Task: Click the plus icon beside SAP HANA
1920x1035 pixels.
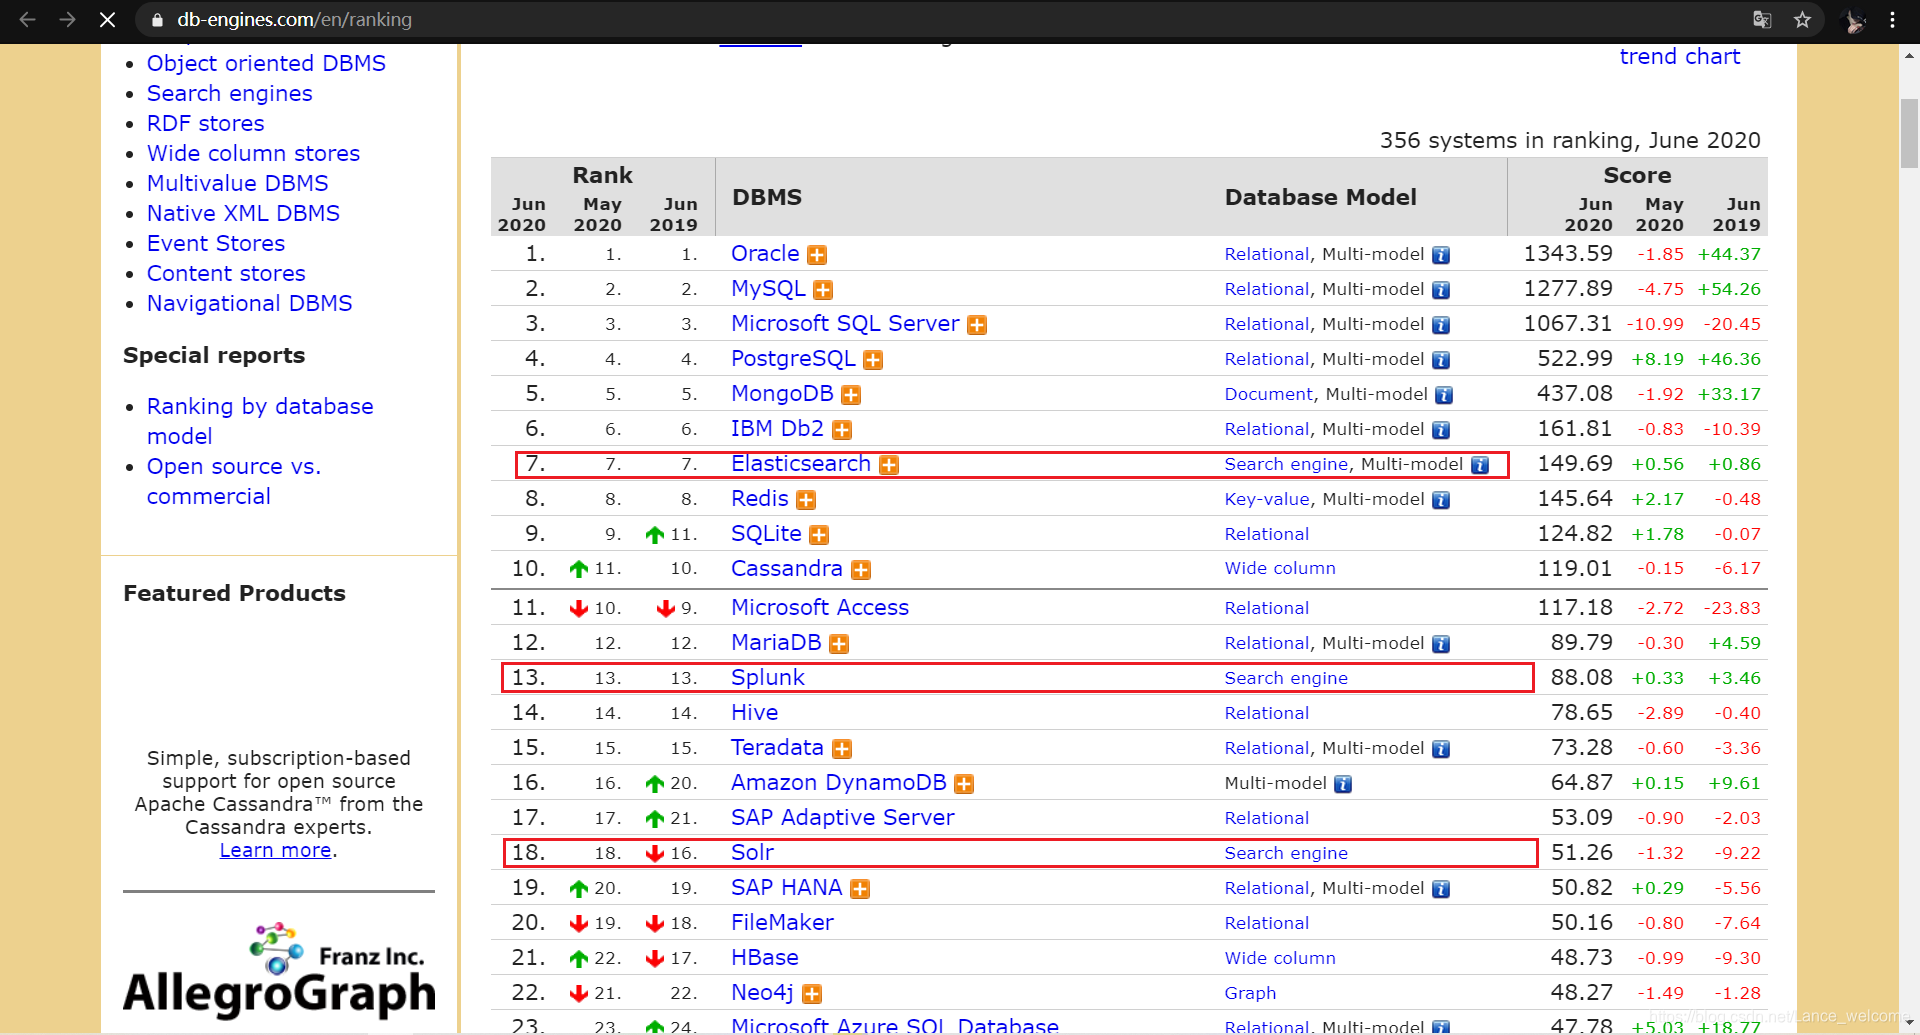Action: coord(860,889)
